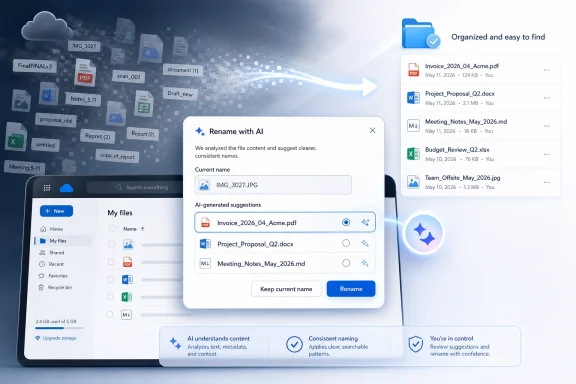Viewport: 576px width, 384px height.
Task: Tick the checkbox for the image file row
Action: click(111, 244)
